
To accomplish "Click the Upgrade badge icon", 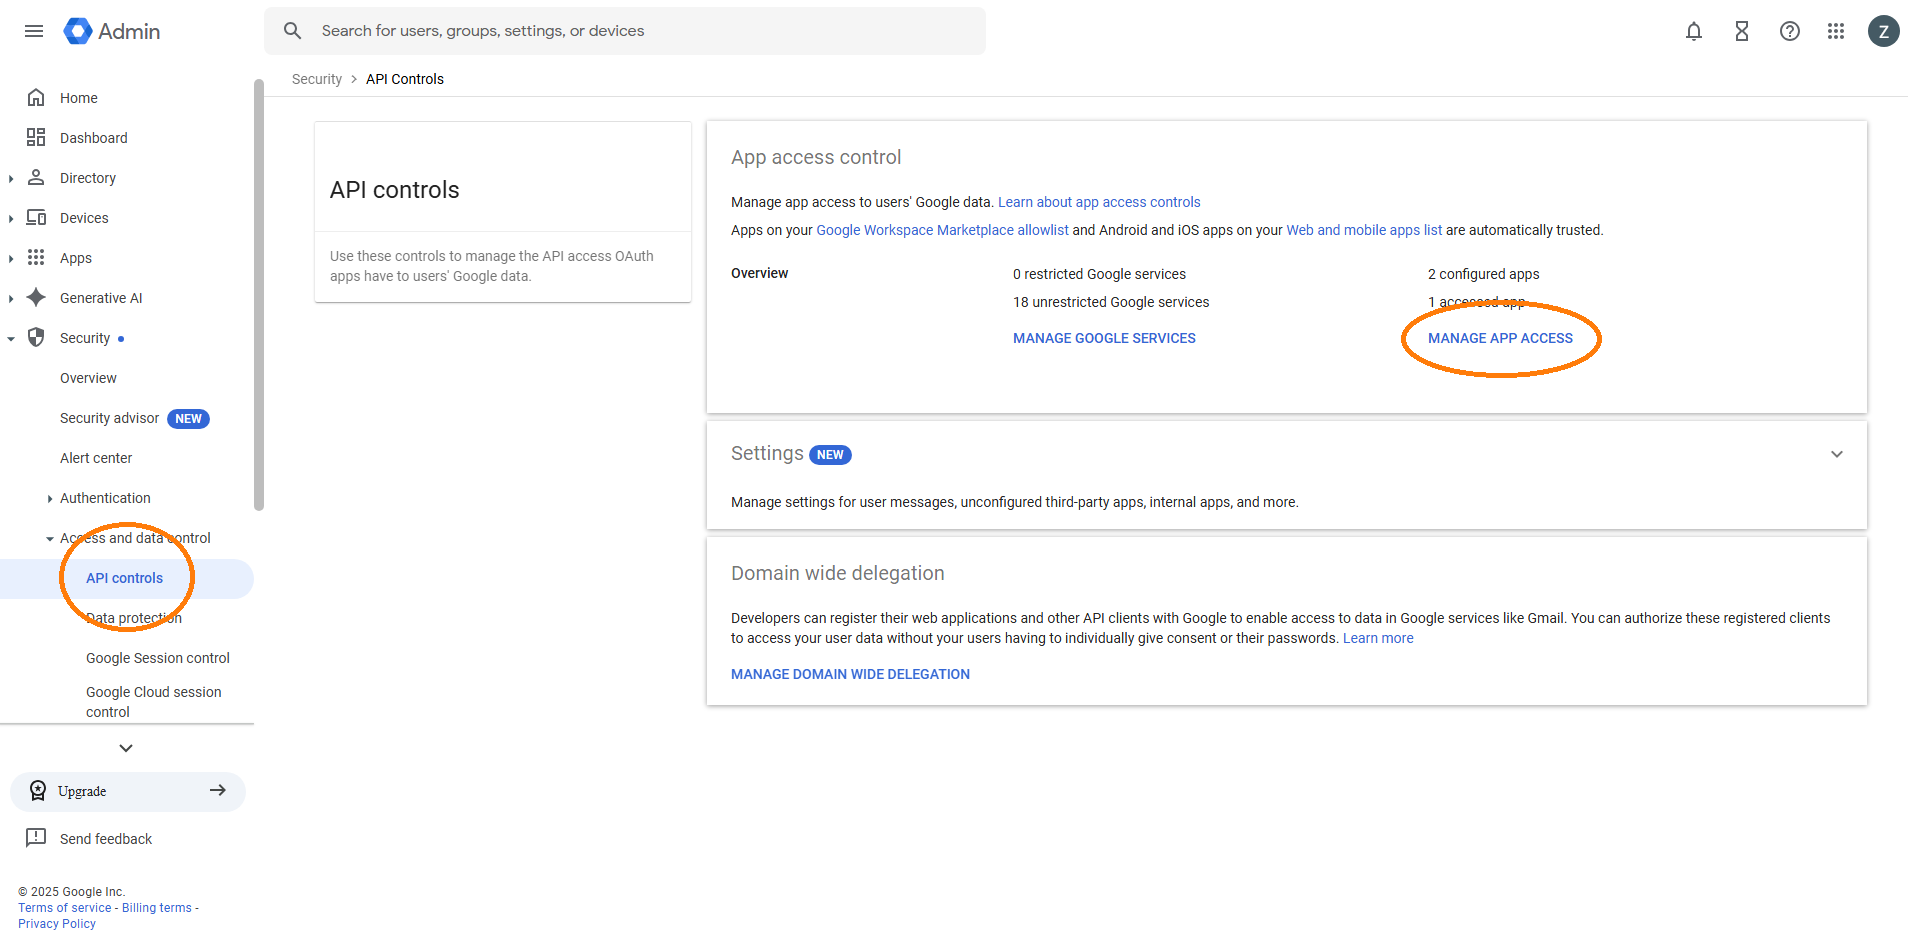I will (x=38, y=791).
